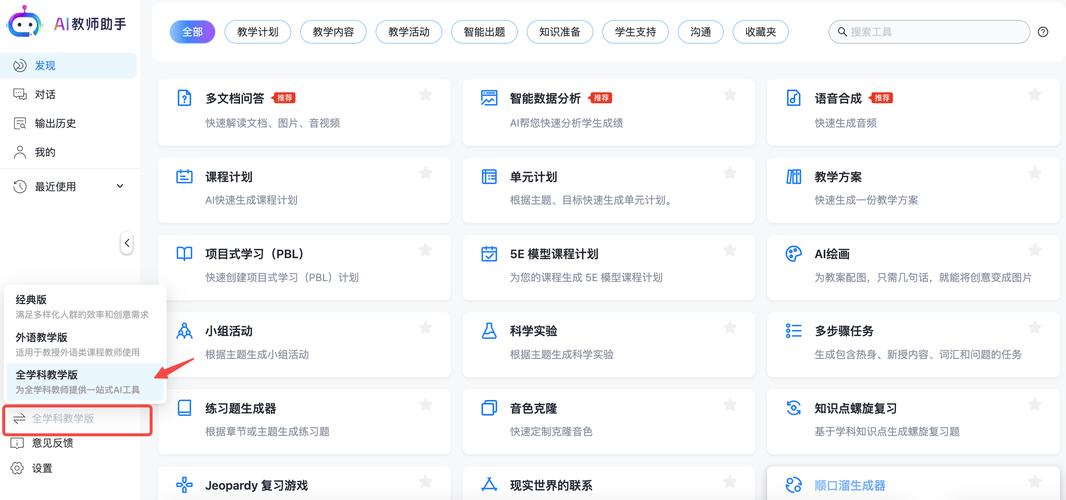Favorite the 智能数据分析 card star

click(730, 95)
